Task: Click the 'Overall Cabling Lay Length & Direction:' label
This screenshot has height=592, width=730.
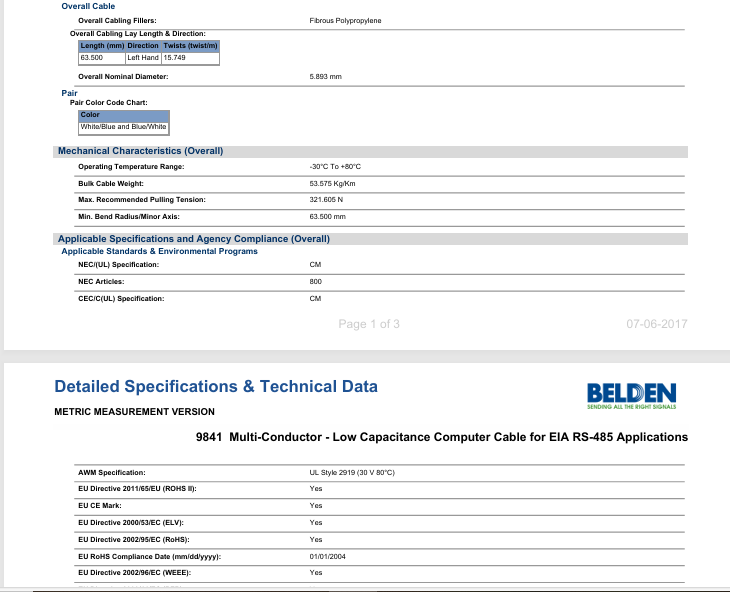Action: click(x=138, y=34)
